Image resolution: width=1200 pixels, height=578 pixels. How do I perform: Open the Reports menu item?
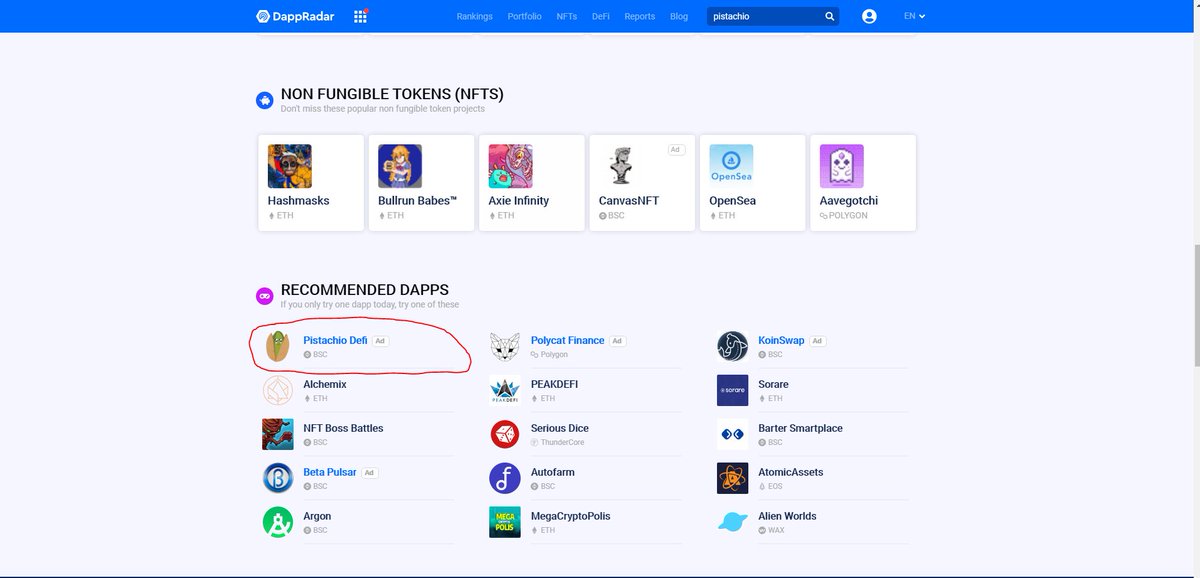point(639,16)
